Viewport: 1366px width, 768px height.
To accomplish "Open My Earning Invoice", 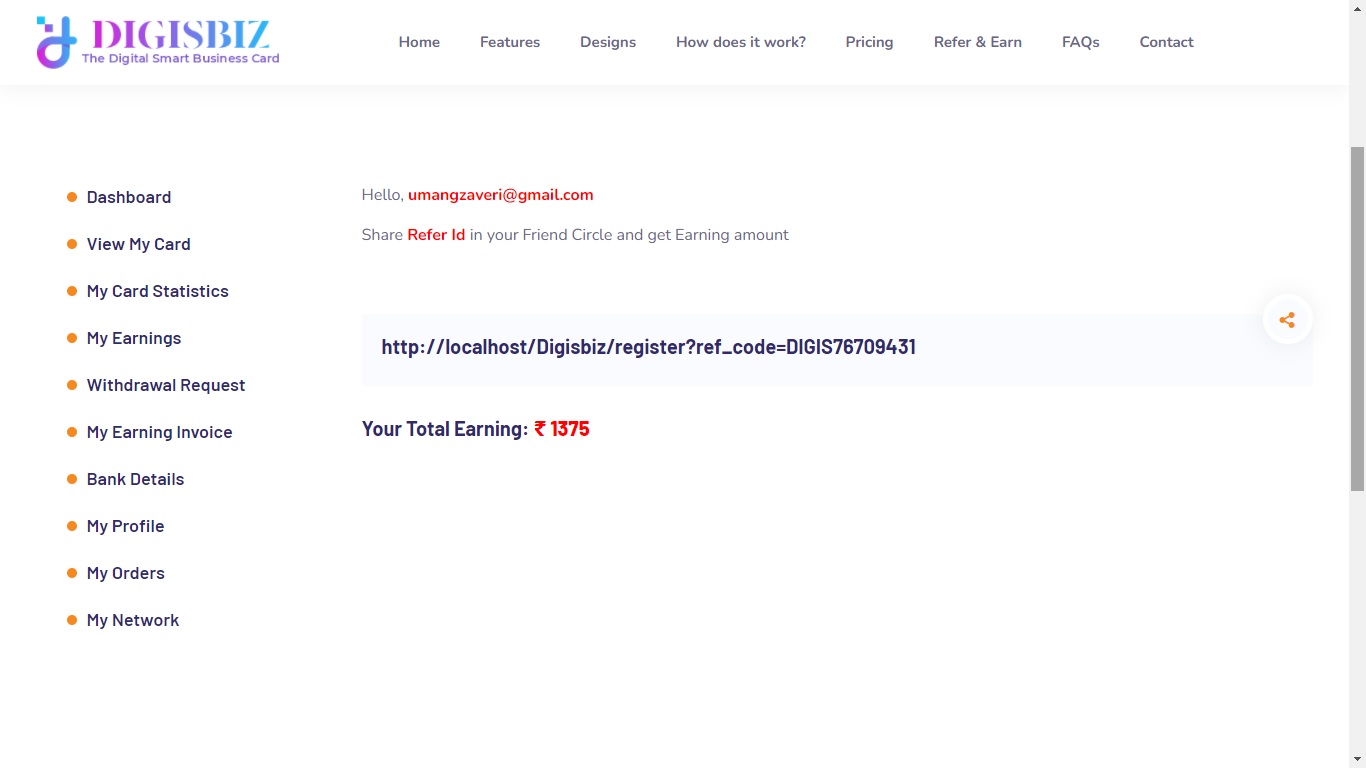I will (x=159, y=432).
